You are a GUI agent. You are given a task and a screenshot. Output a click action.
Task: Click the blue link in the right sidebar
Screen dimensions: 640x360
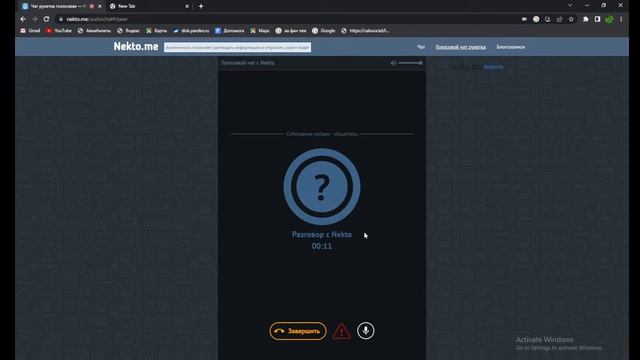[x=493, y=67]
